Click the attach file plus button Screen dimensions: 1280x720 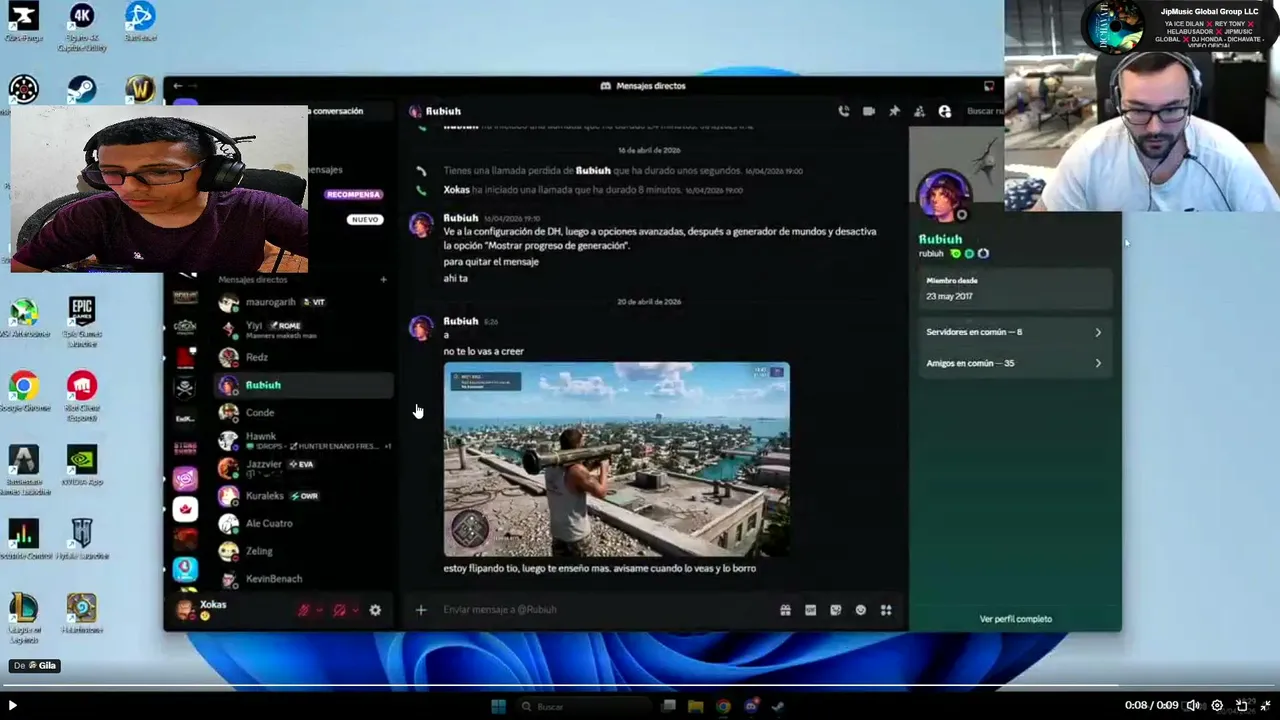pyautogui.click(x=421, y=610)
